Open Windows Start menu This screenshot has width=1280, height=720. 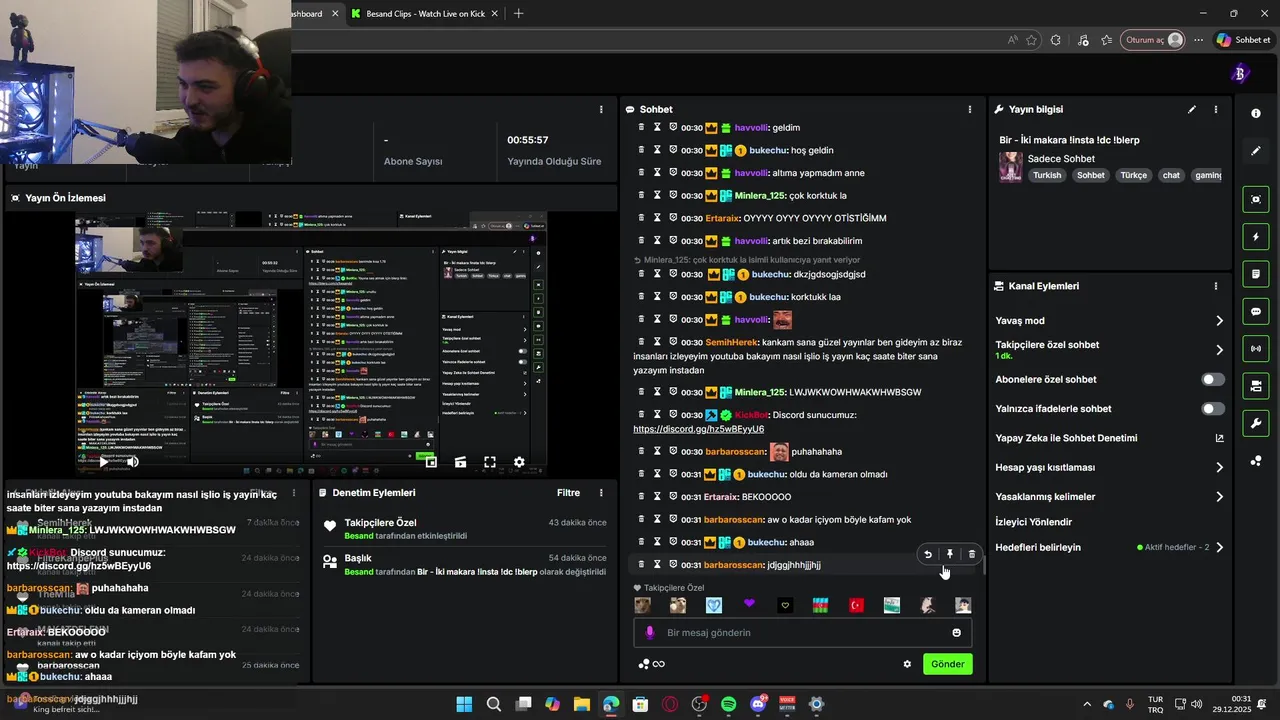tap(464, 704)
